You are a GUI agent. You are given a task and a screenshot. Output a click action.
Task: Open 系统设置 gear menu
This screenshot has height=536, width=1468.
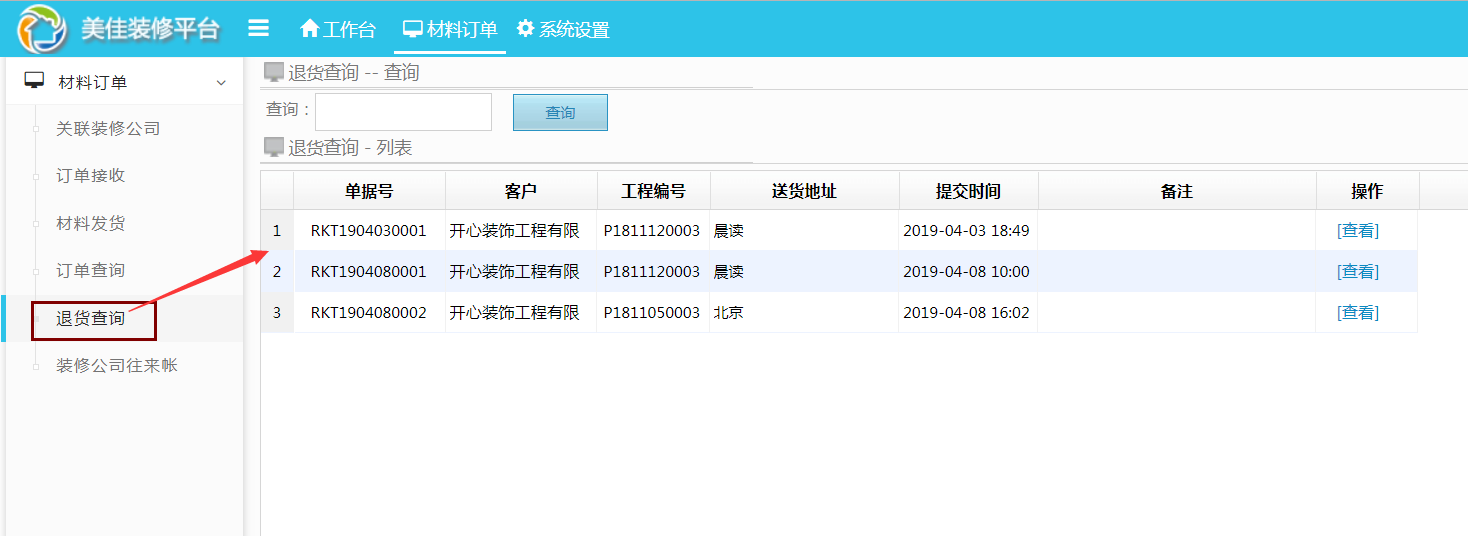coord(563,29)
